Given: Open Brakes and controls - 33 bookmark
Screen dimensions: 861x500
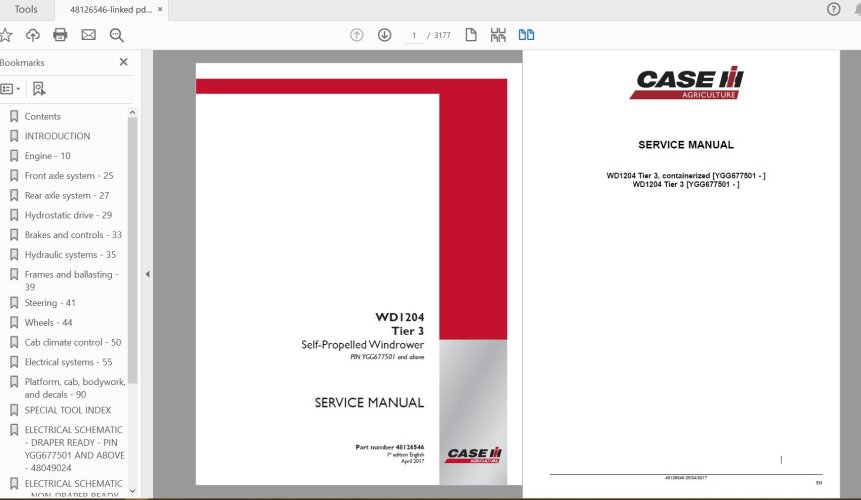Looking at the screenshot, I should (73, 235).
